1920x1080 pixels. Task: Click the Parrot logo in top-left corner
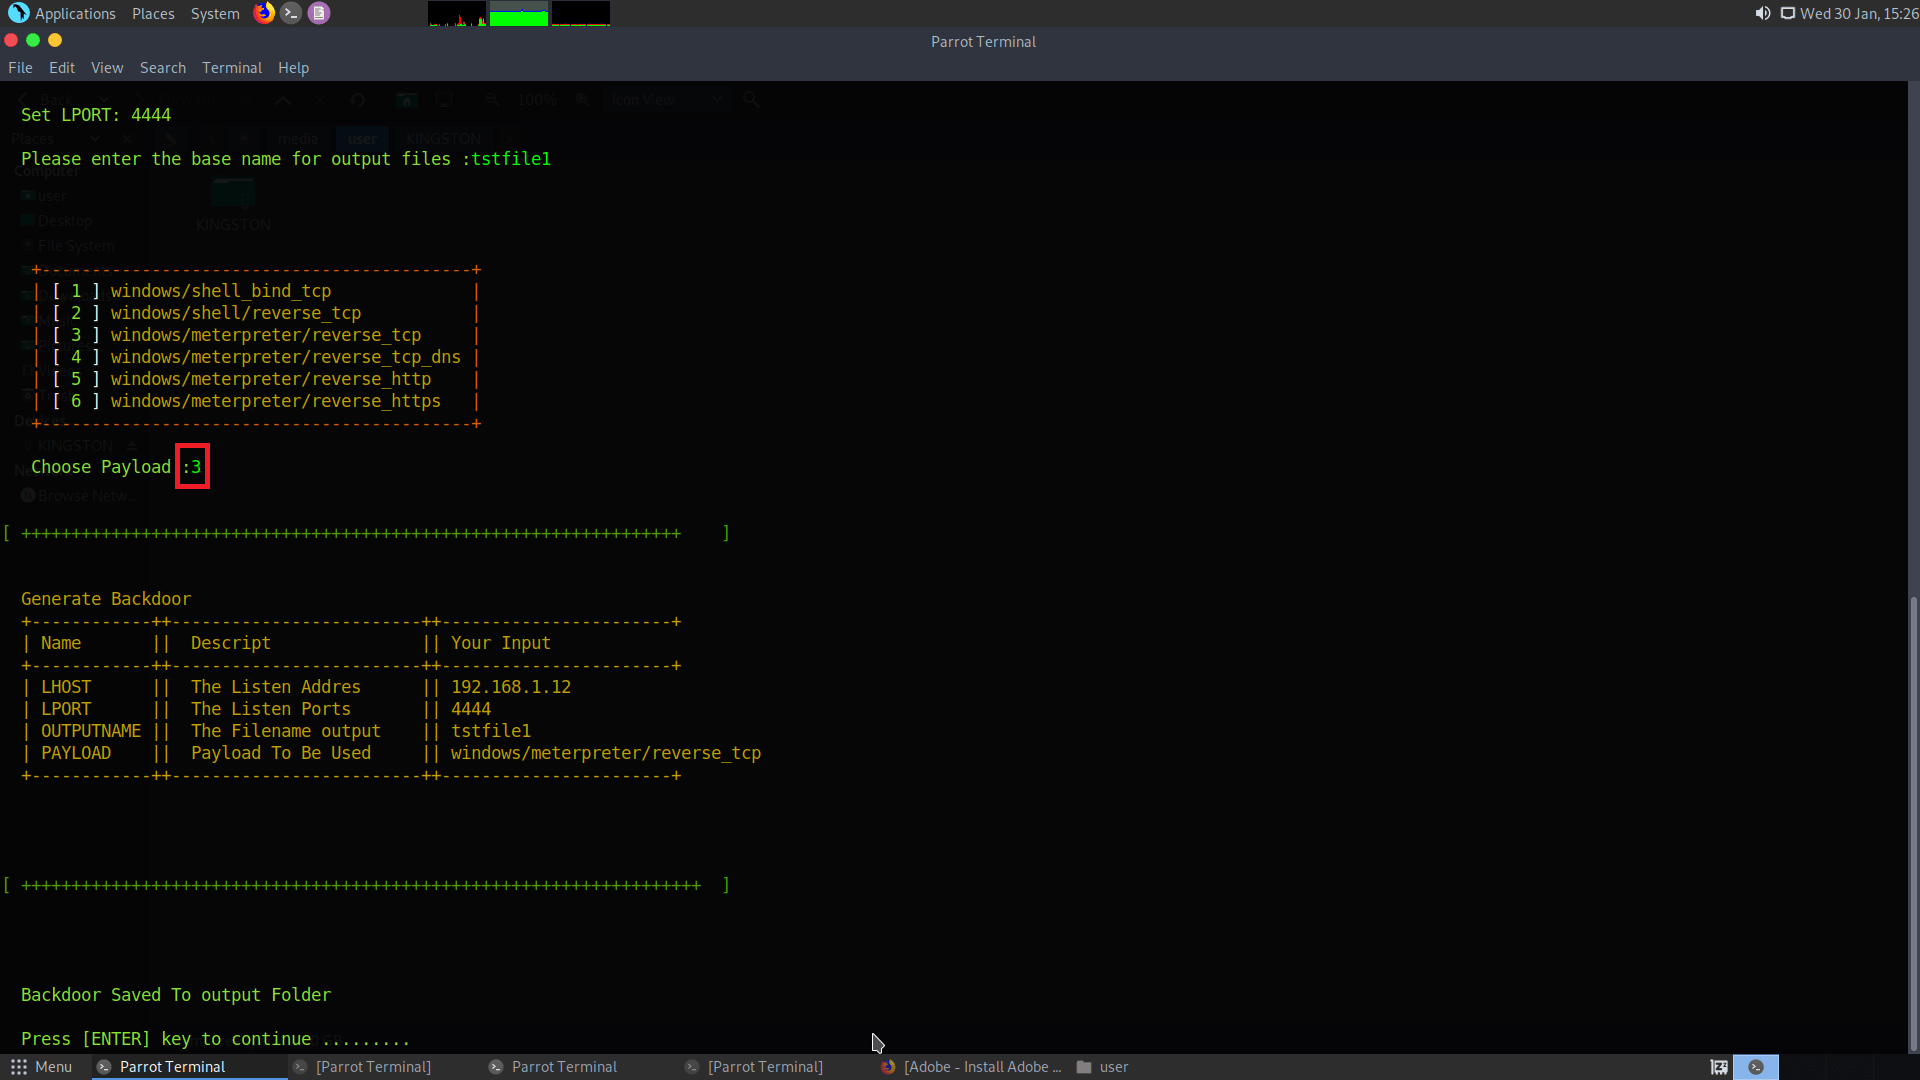coord(17,13)
